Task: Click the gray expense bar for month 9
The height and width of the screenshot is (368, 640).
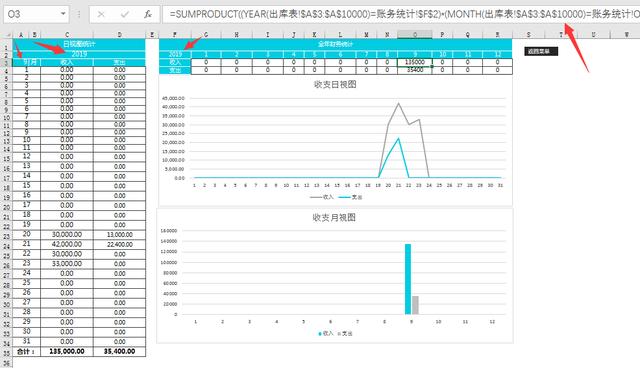Action: (x=415, y=305)
